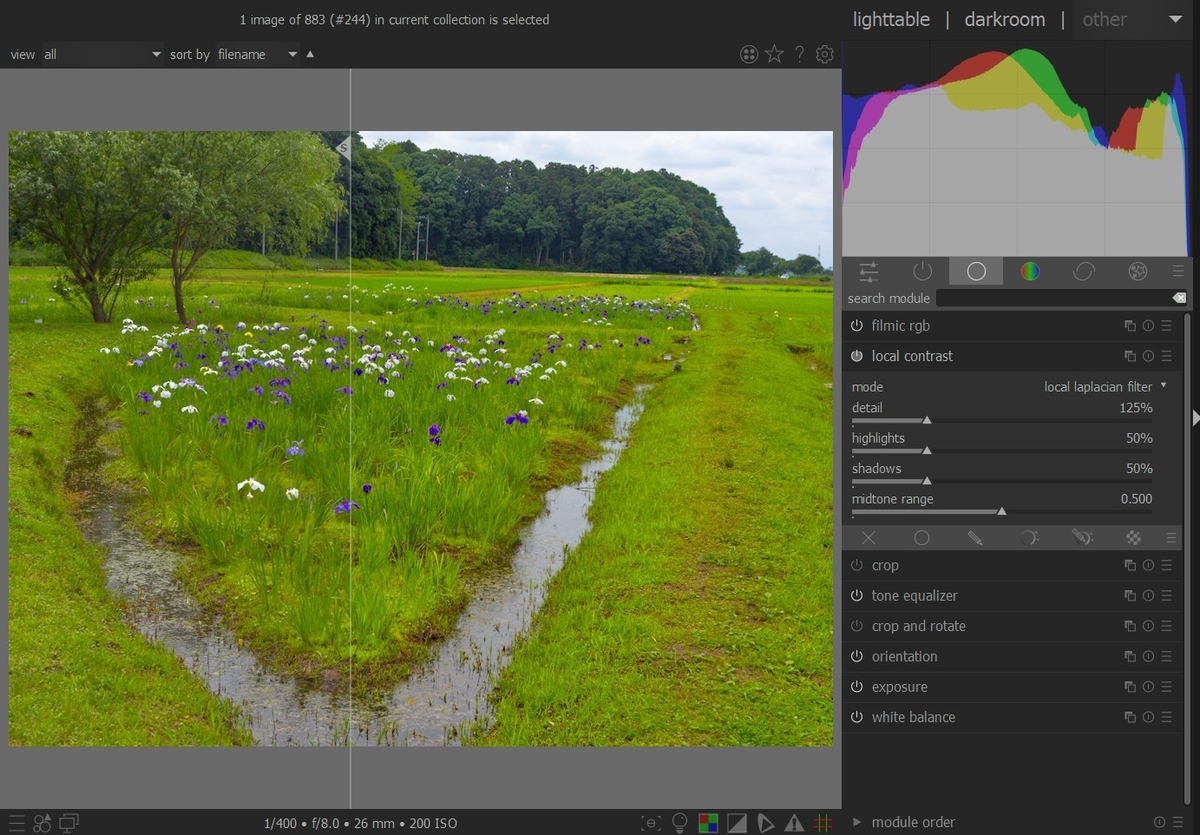The image size is (1200, 835).
Task: Toggle filmic rgb module power
Action: click(857, 326)
